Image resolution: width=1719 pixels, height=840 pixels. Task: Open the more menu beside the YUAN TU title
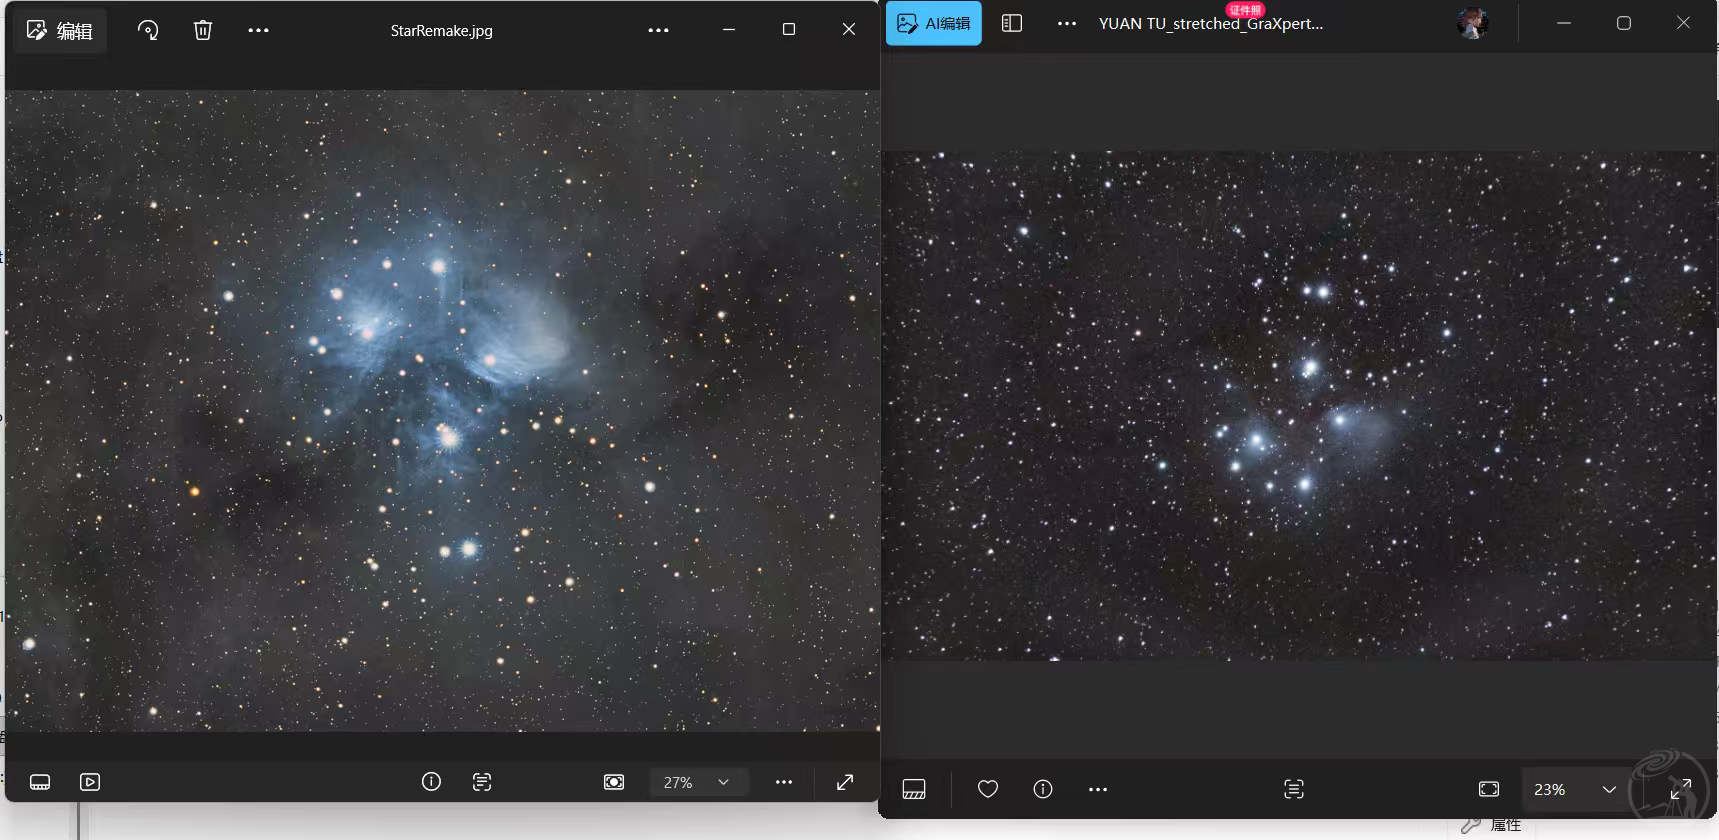[1067, 23]
